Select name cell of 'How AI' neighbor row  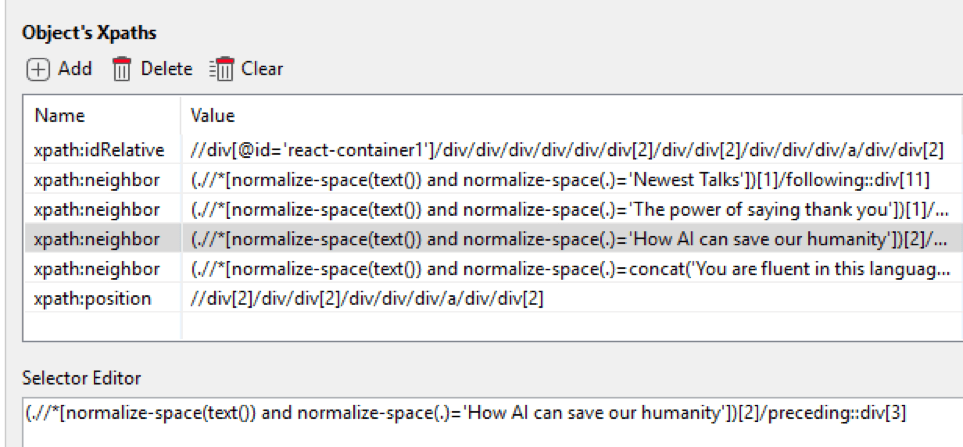tap(102, 239)
